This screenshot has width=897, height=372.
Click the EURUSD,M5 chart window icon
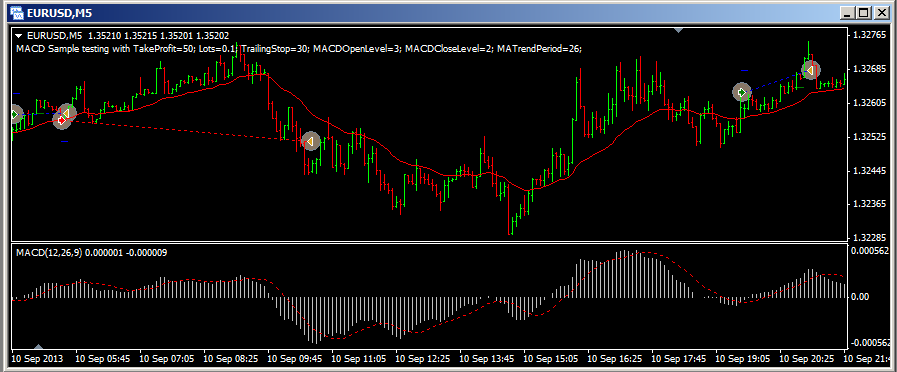point(17,12)
